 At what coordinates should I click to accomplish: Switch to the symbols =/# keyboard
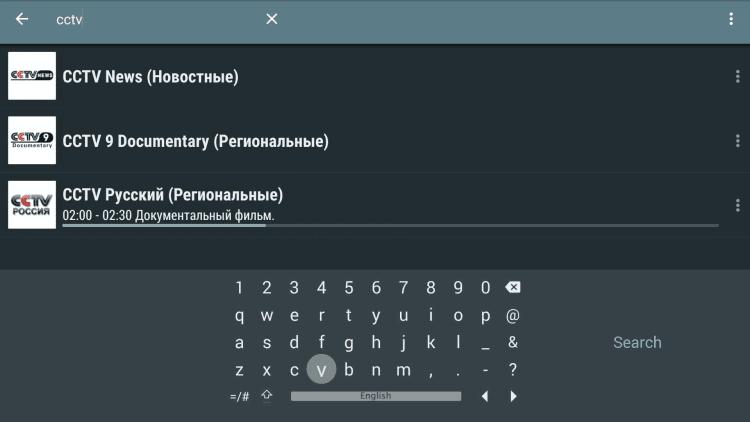point(240,396)
